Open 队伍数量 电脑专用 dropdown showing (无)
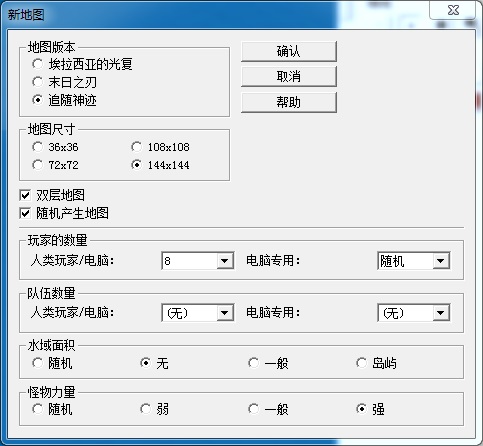Viewport: 483px width, 446px height. point(414,312)
